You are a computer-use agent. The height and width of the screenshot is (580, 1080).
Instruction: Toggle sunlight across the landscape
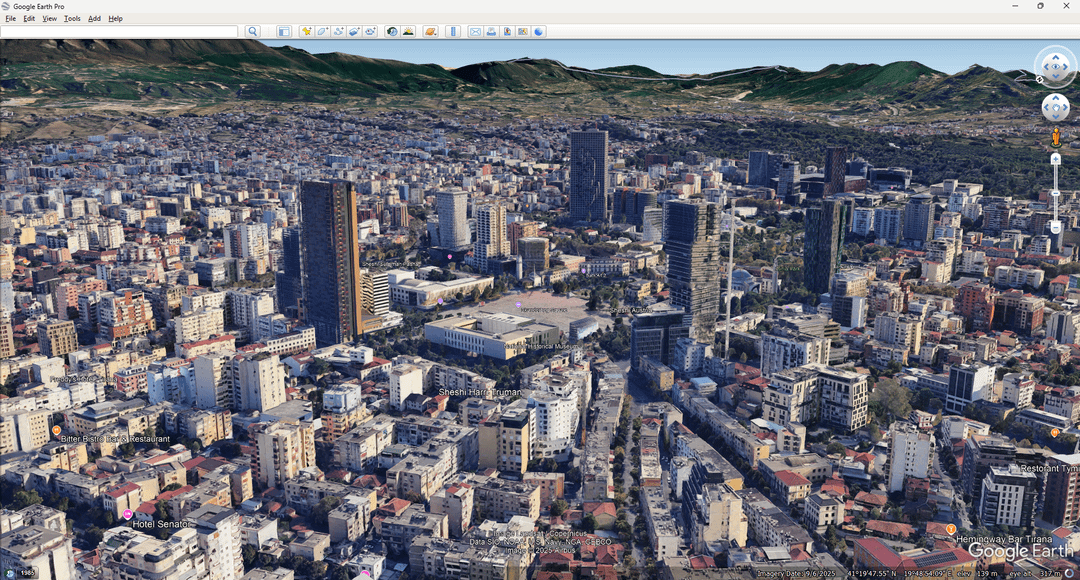coord(408,32)
